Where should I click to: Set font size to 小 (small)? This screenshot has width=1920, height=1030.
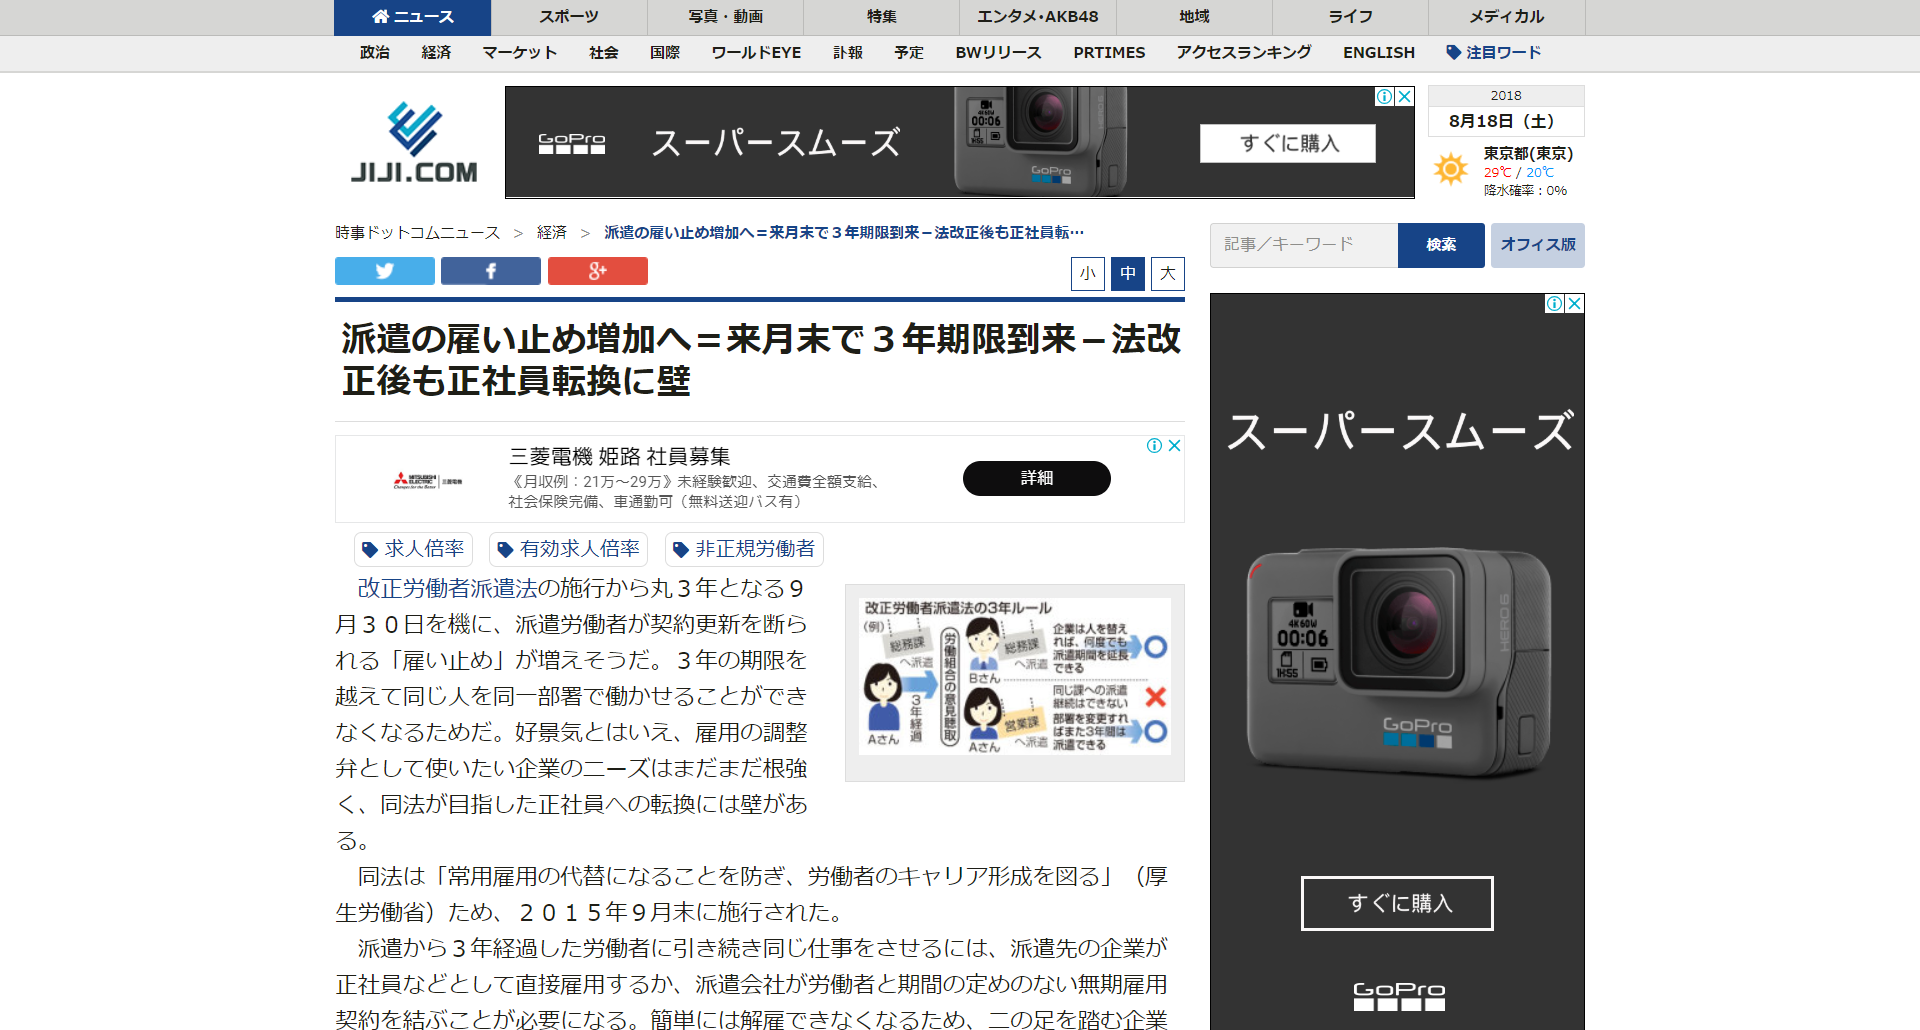click(x=1088, y=274)
